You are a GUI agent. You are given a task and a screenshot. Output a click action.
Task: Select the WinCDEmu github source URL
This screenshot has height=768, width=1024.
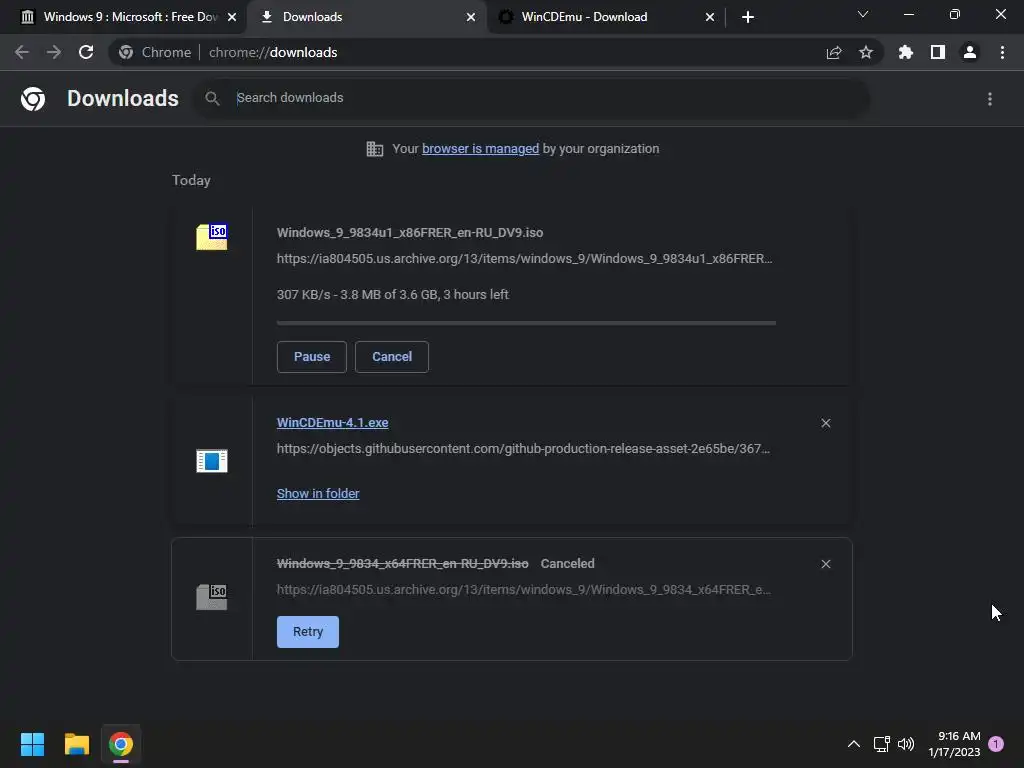(523, 449)
